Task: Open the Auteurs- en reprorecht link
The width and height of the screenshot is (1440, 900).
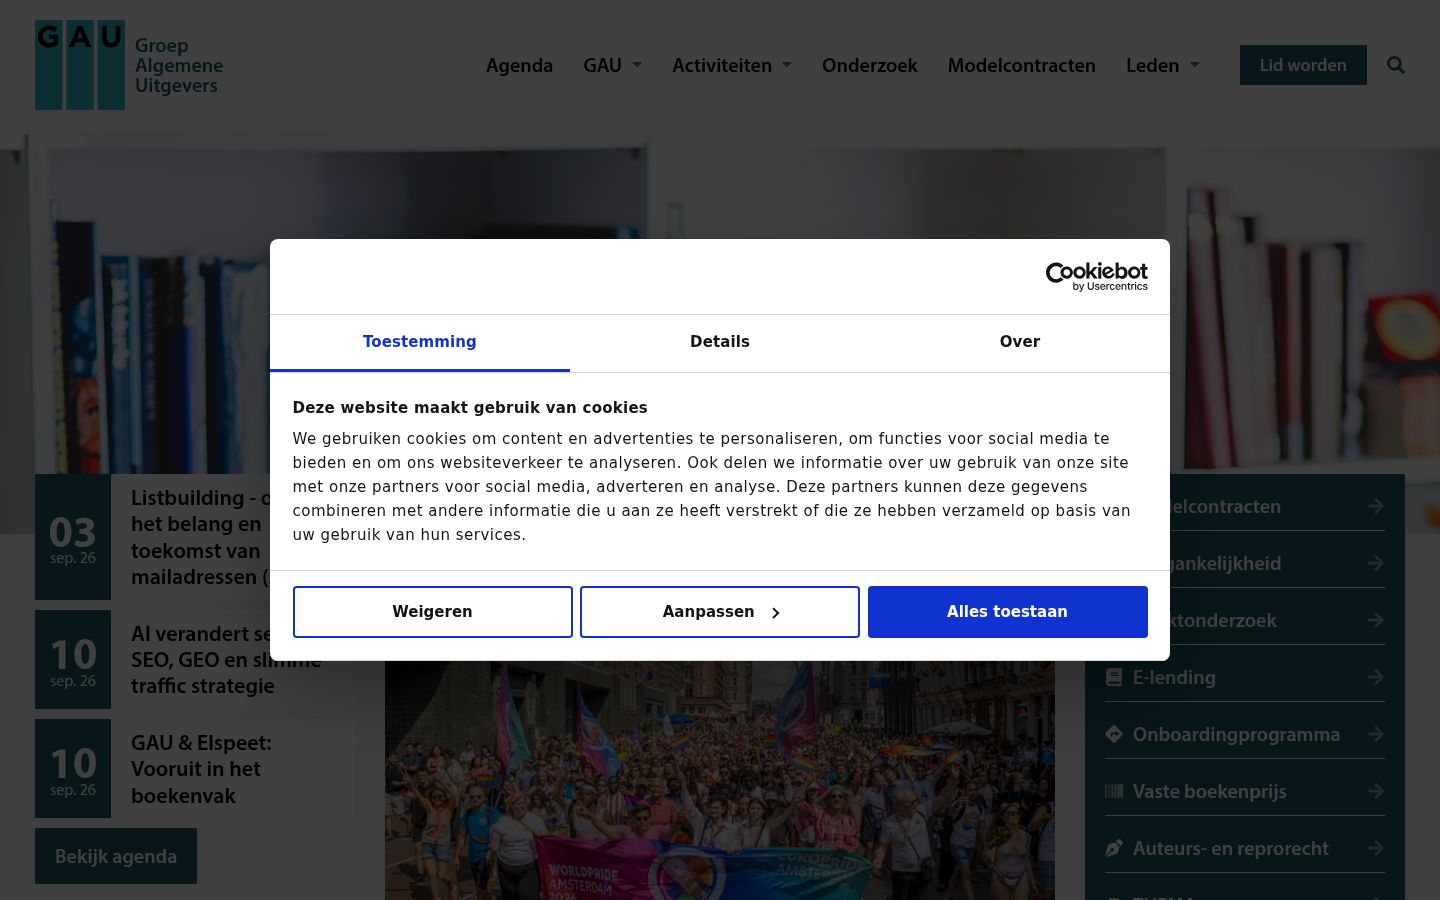Action: tap(1231, 848)
